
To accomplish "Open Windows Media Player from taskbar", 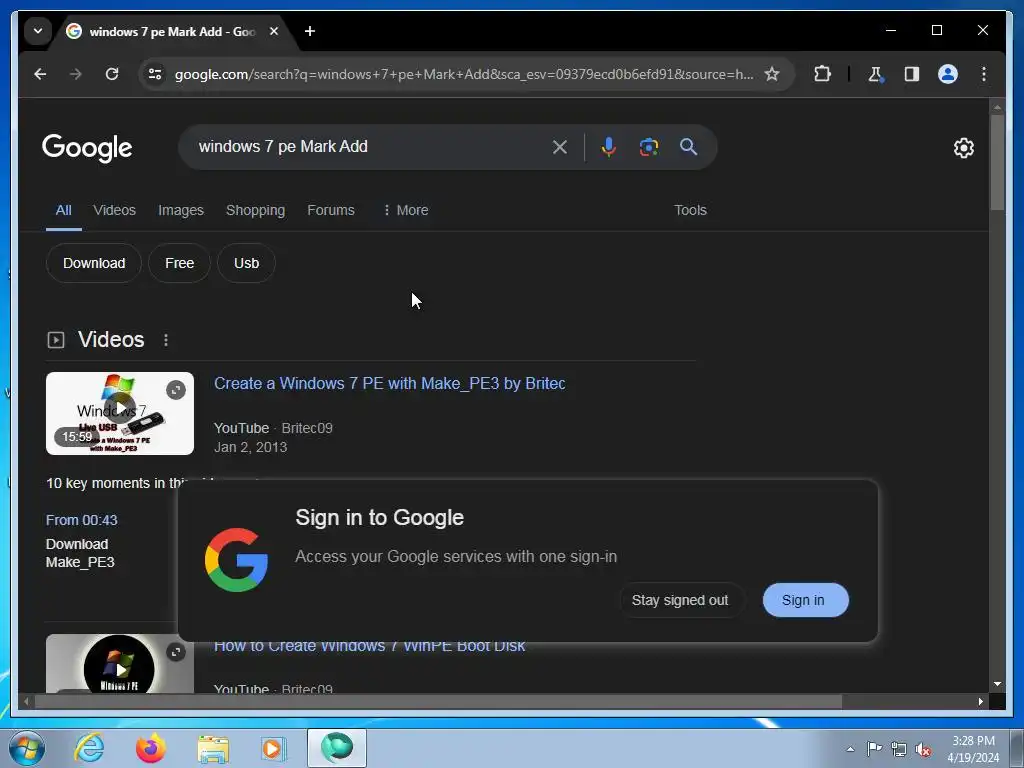I will coord(274,748).
